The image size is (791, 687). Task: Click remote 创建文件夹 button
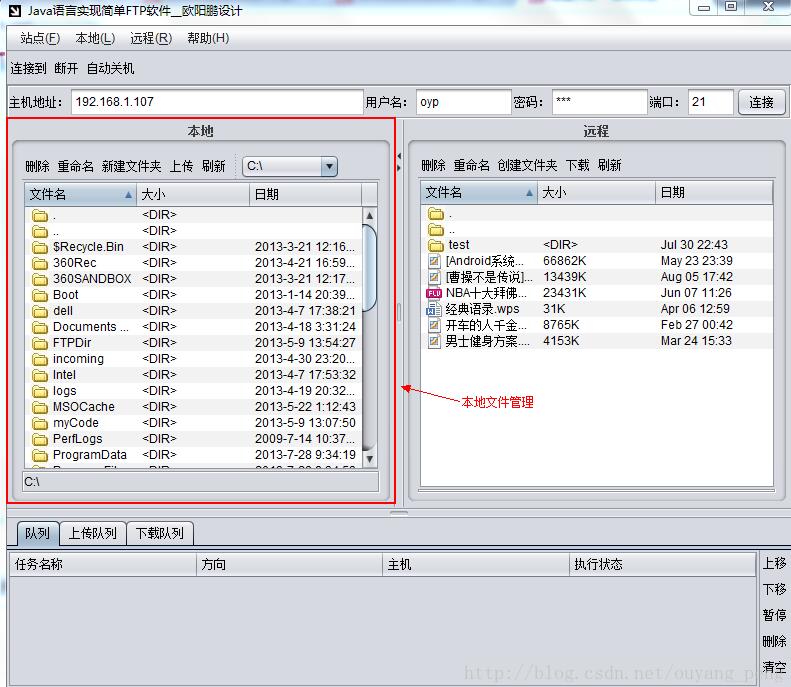click(527, 165)
